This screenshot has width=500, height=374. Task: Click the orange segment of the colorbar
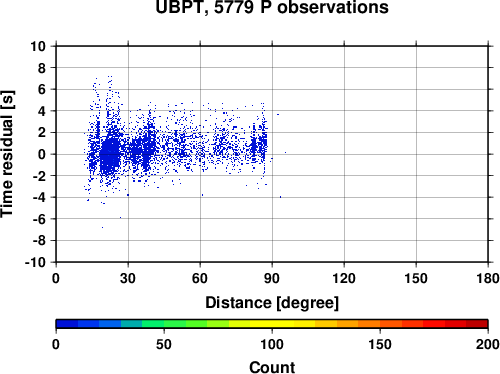pyautogui.click(x=369, y=324)
